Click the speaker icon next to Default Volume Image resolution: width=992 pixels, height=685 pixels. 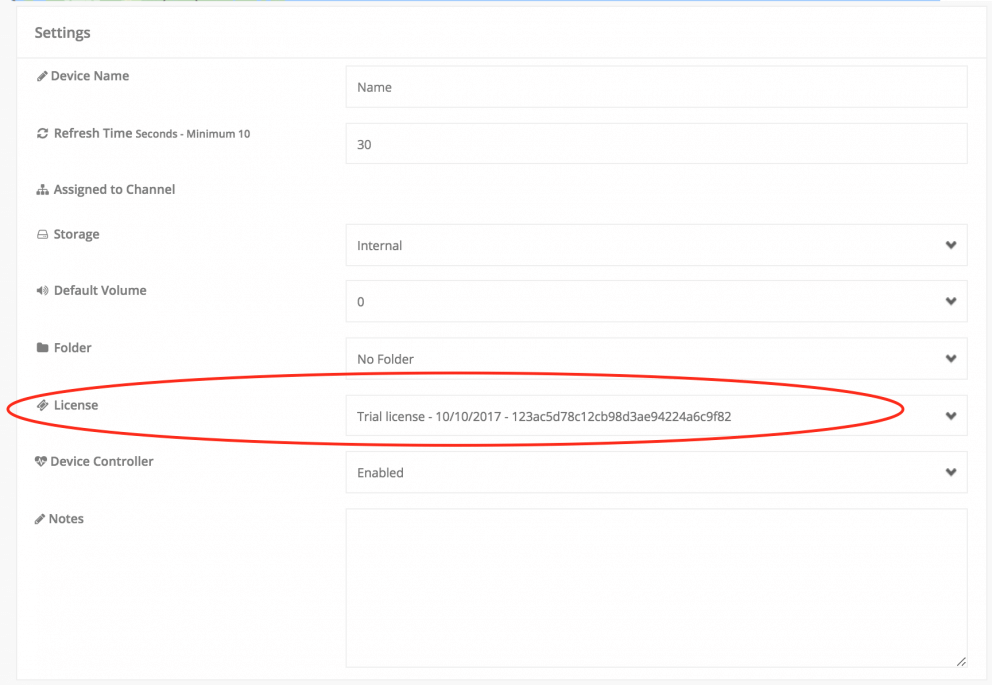(42, 291)
